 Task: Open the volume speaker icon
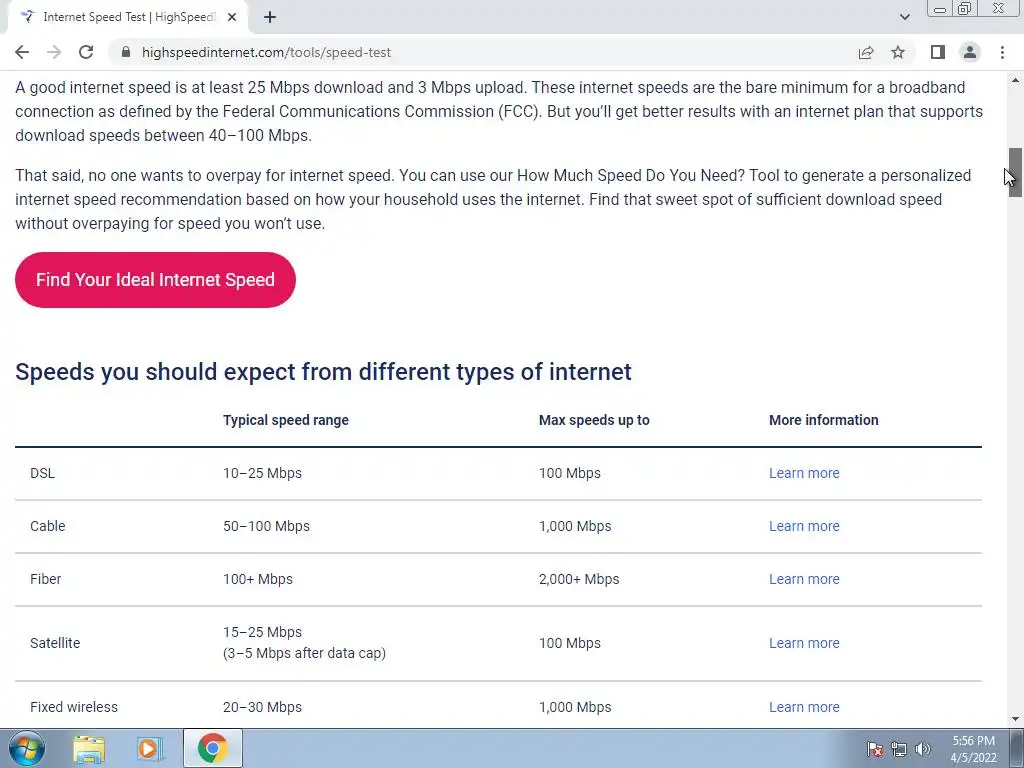pyautogui.click(x=923, y=749)
